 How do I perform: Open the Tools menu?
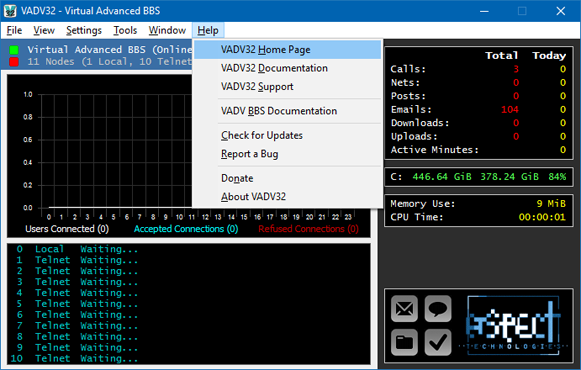pyautogui.click(x=125, y=30)
